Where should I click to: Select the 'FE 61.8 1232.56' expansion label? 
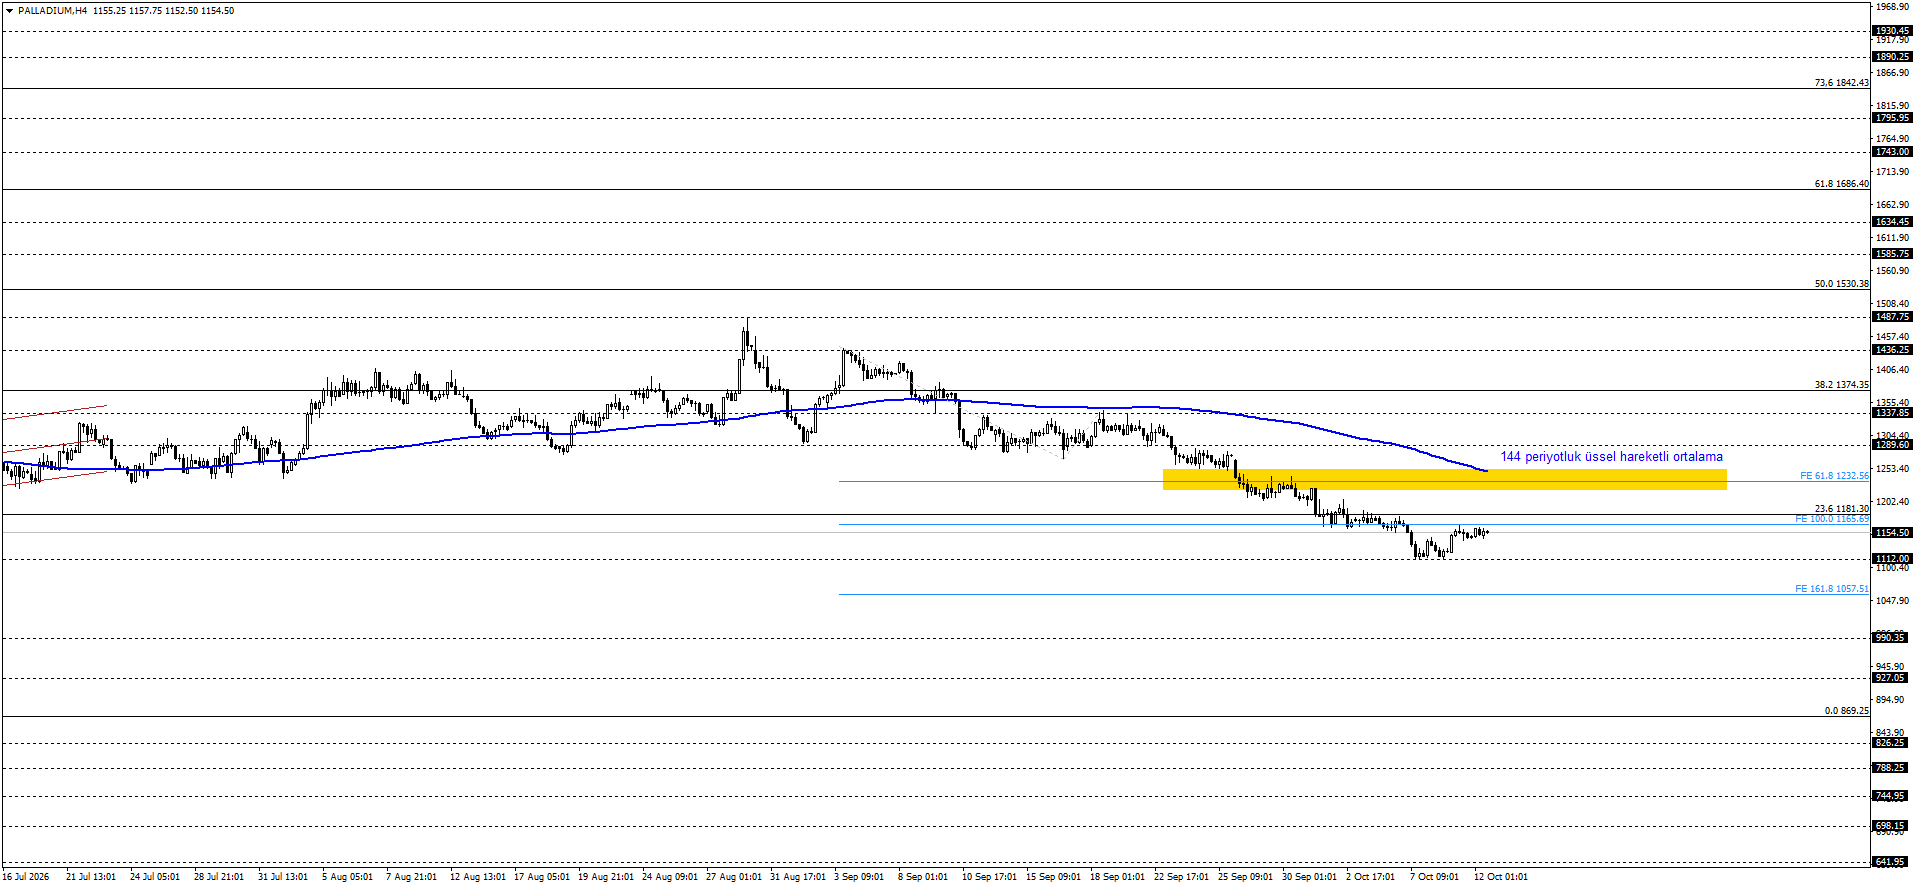(1833, 476)
